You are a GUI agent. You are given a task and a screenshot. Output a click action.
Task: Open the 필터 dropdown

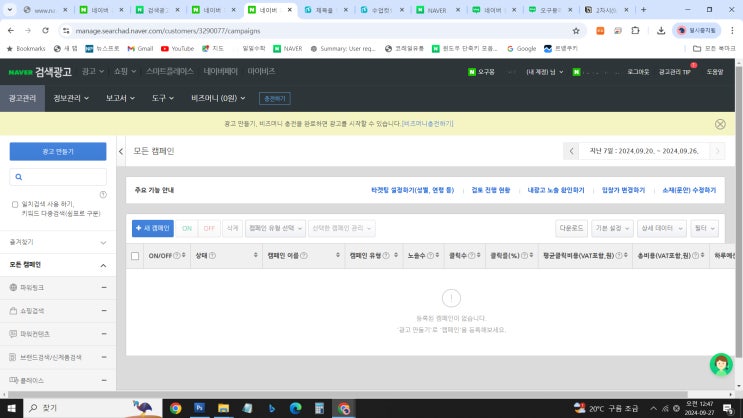[x=705, y=228]
